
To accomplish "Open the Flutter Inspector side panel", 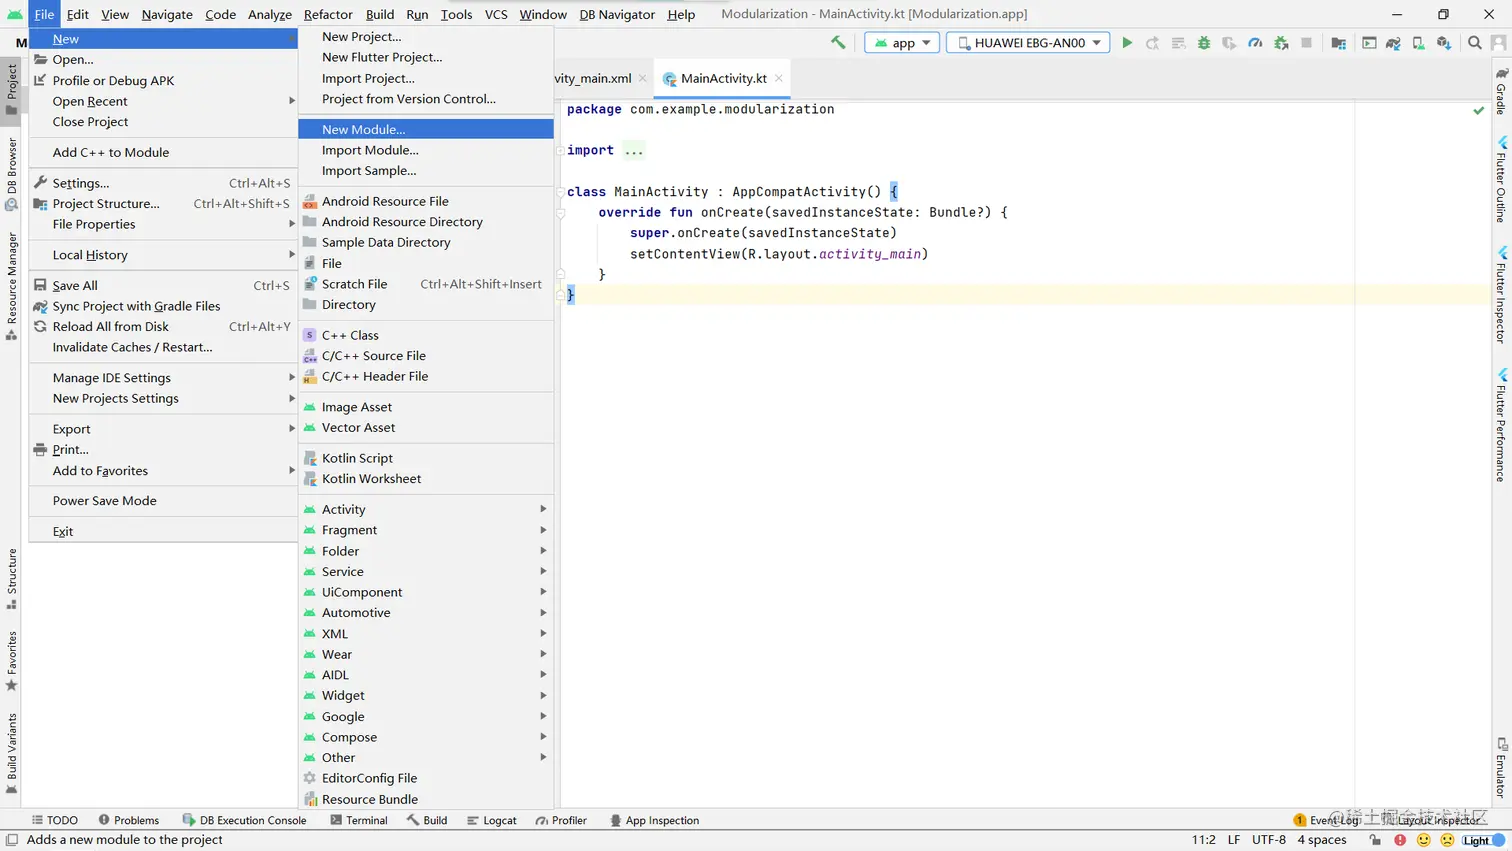I will [x=1501, y=296].
